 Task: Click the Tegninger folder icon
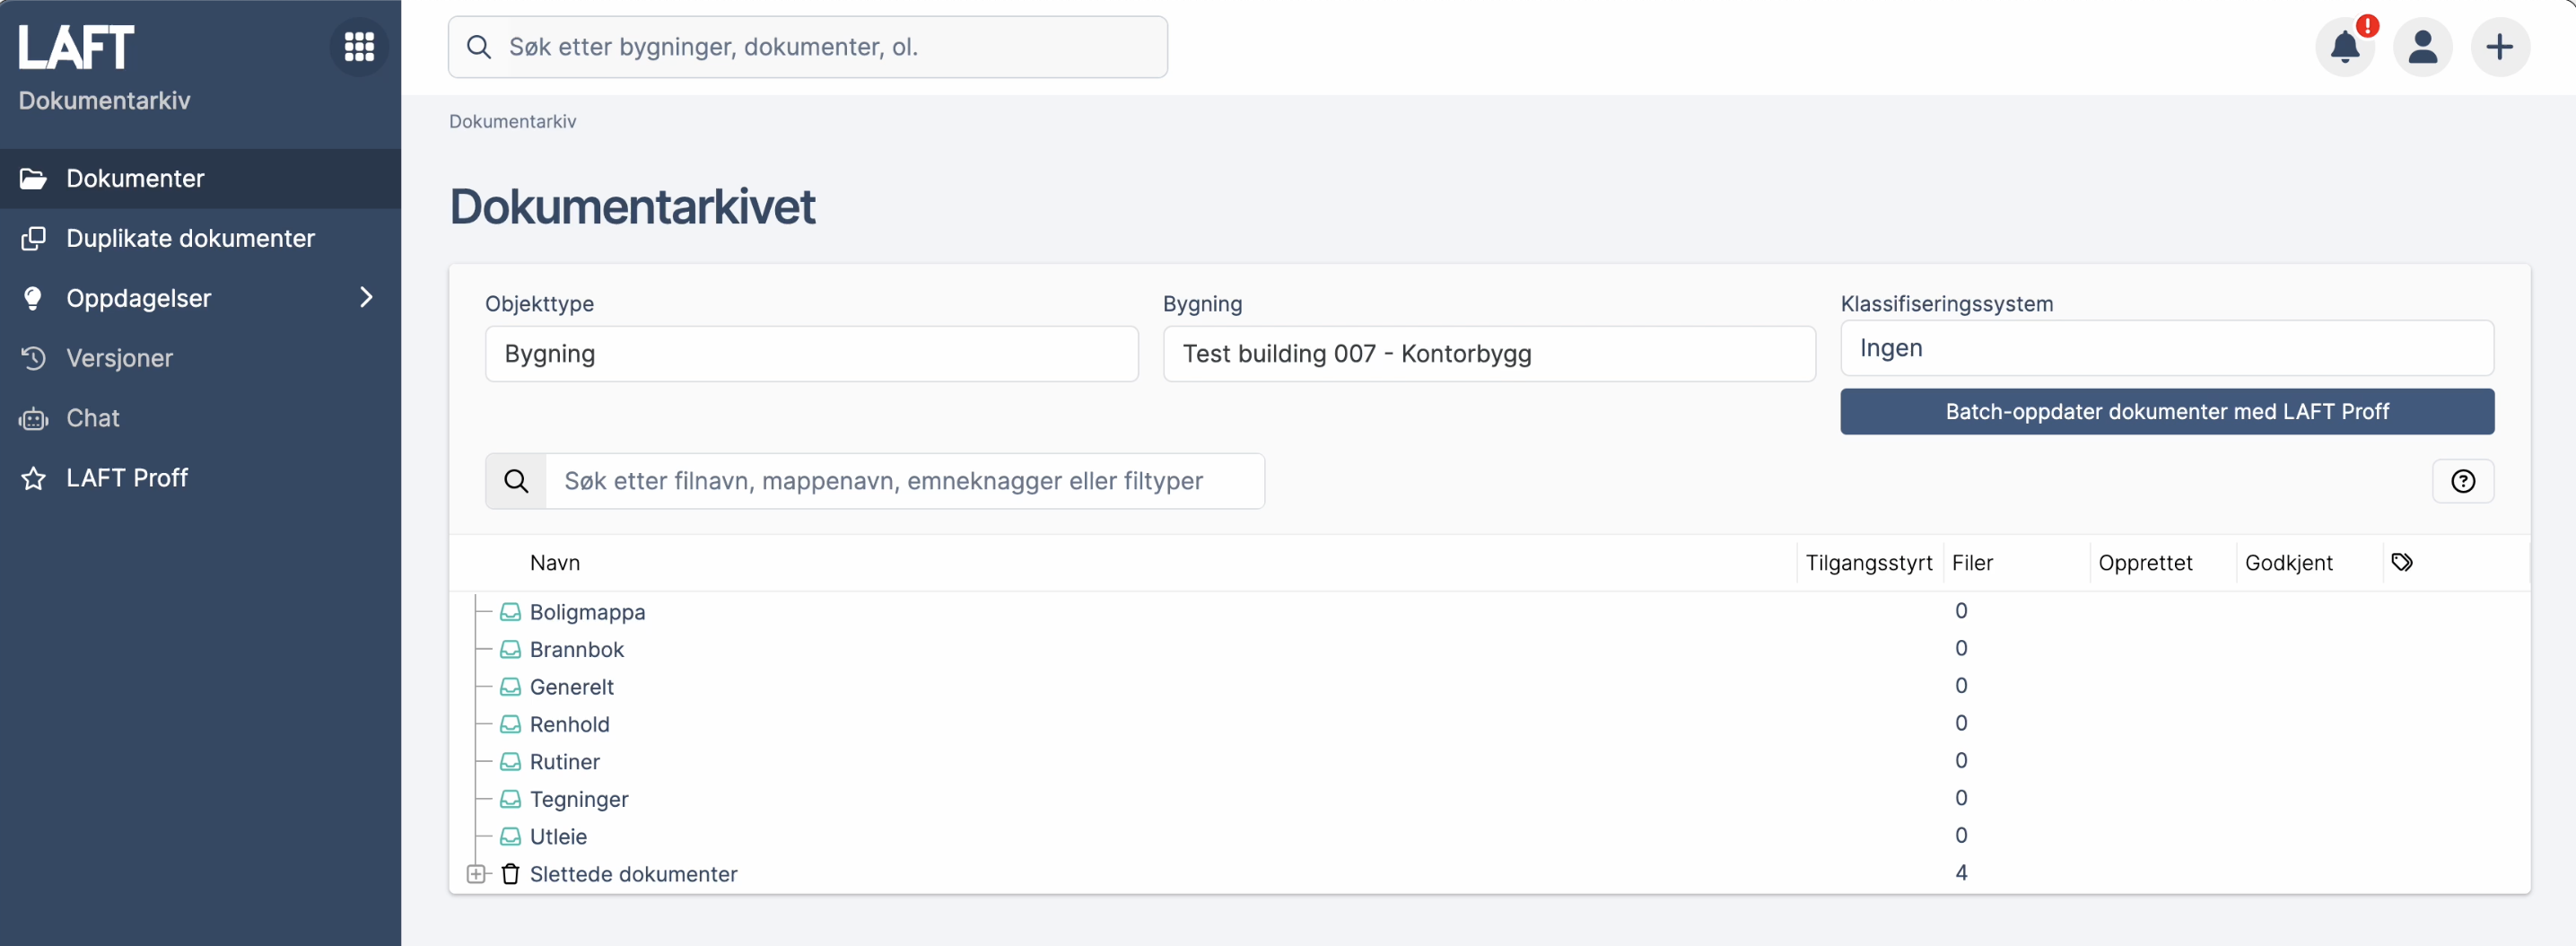tap(510, 799)
